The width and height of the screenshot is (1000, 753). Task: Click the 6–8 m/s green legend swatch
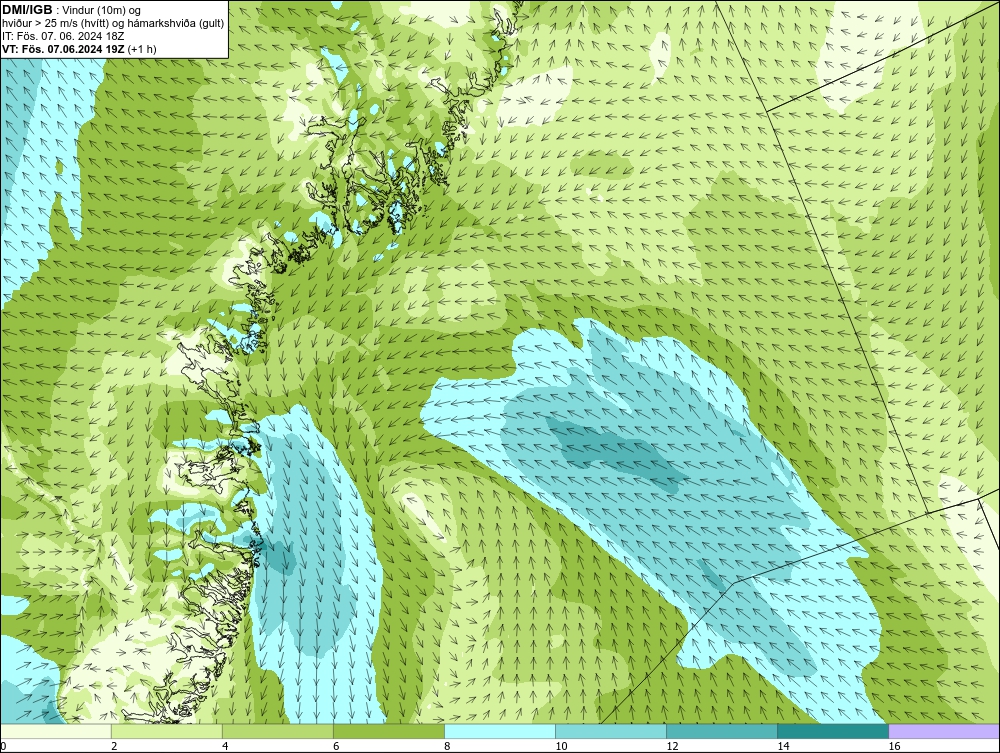(x=389, y=731)
